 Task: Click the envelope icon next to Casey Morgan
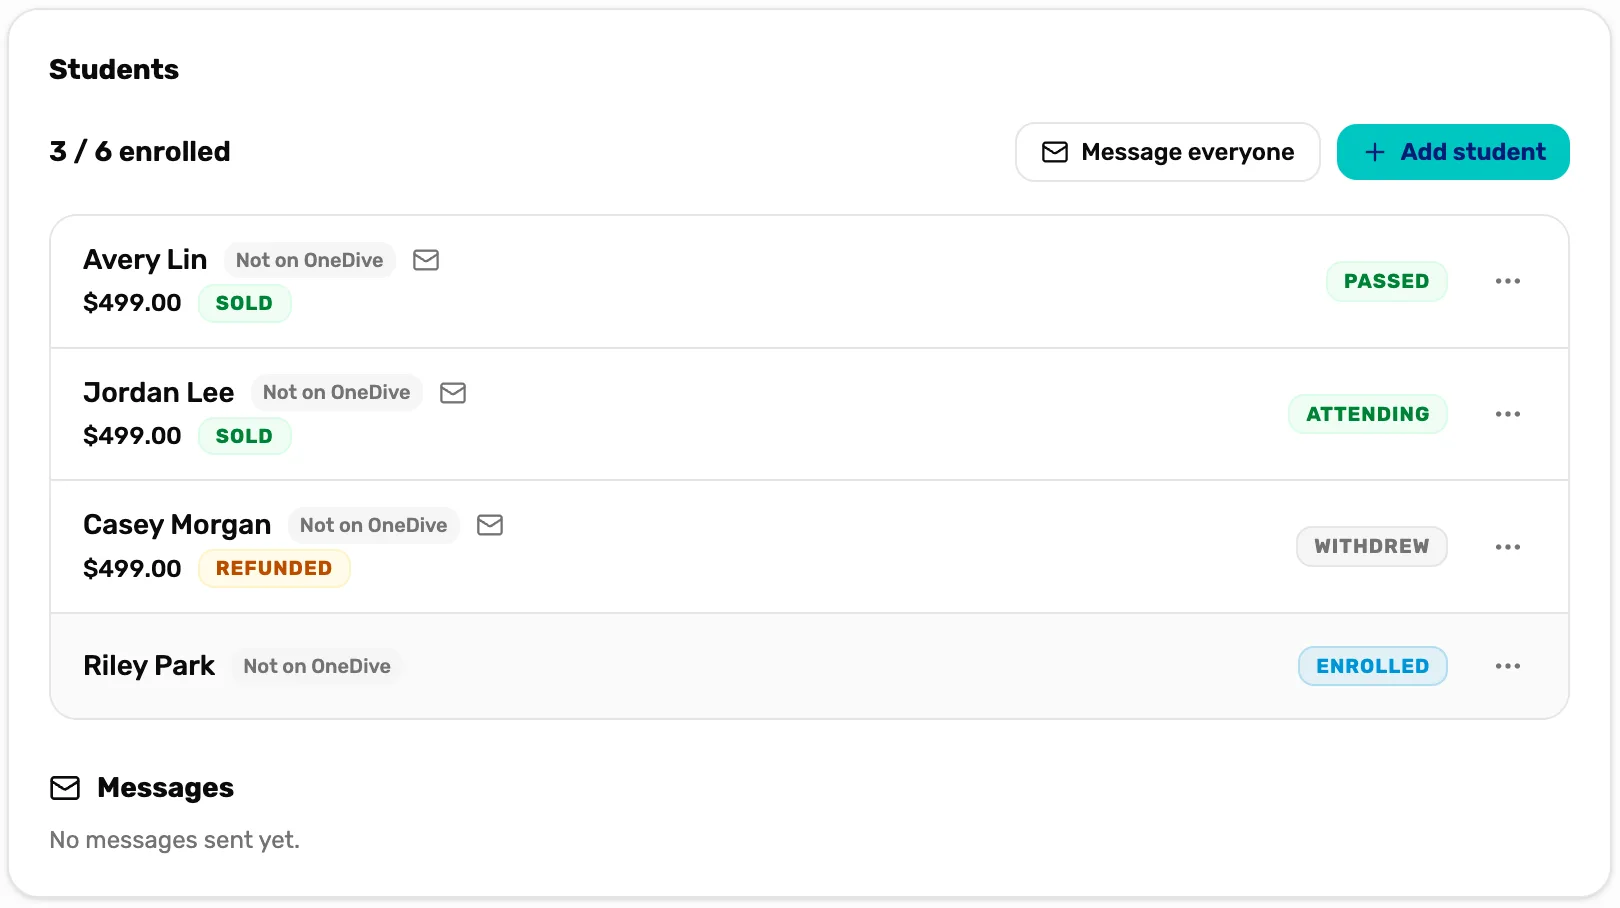click(490, 525)
